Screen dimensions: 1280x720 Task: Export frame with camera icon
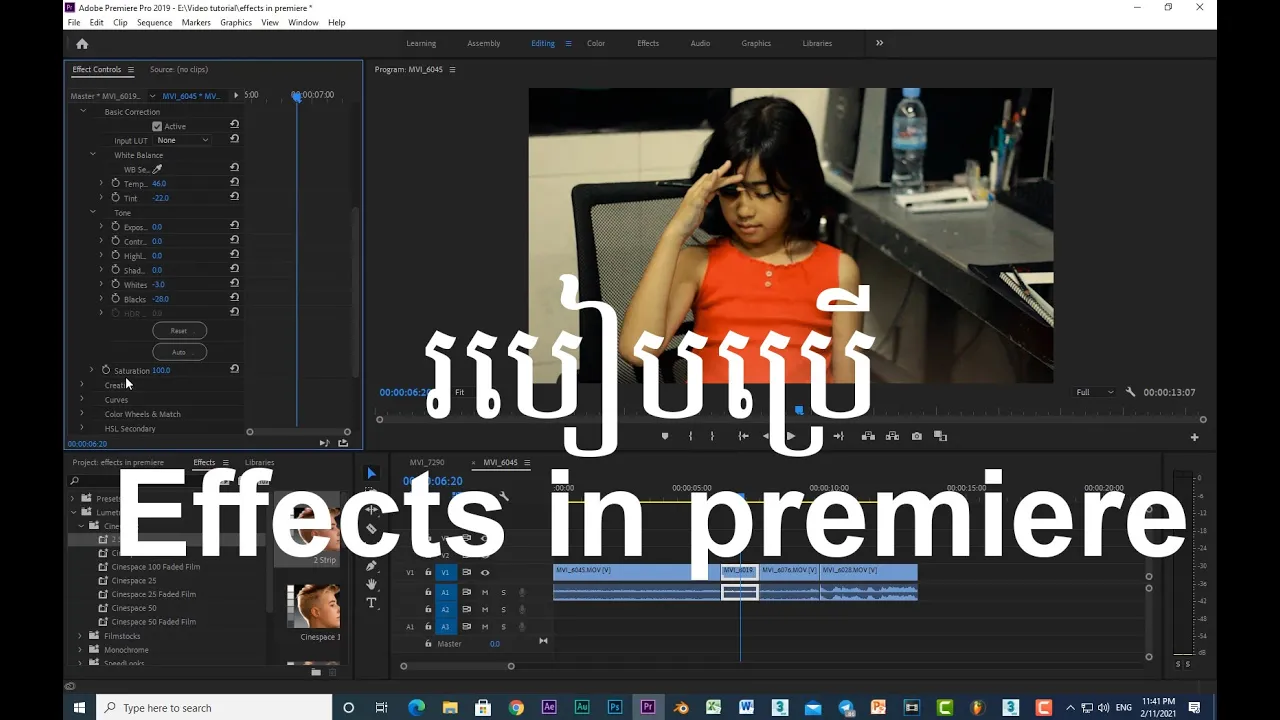(917, 436)
